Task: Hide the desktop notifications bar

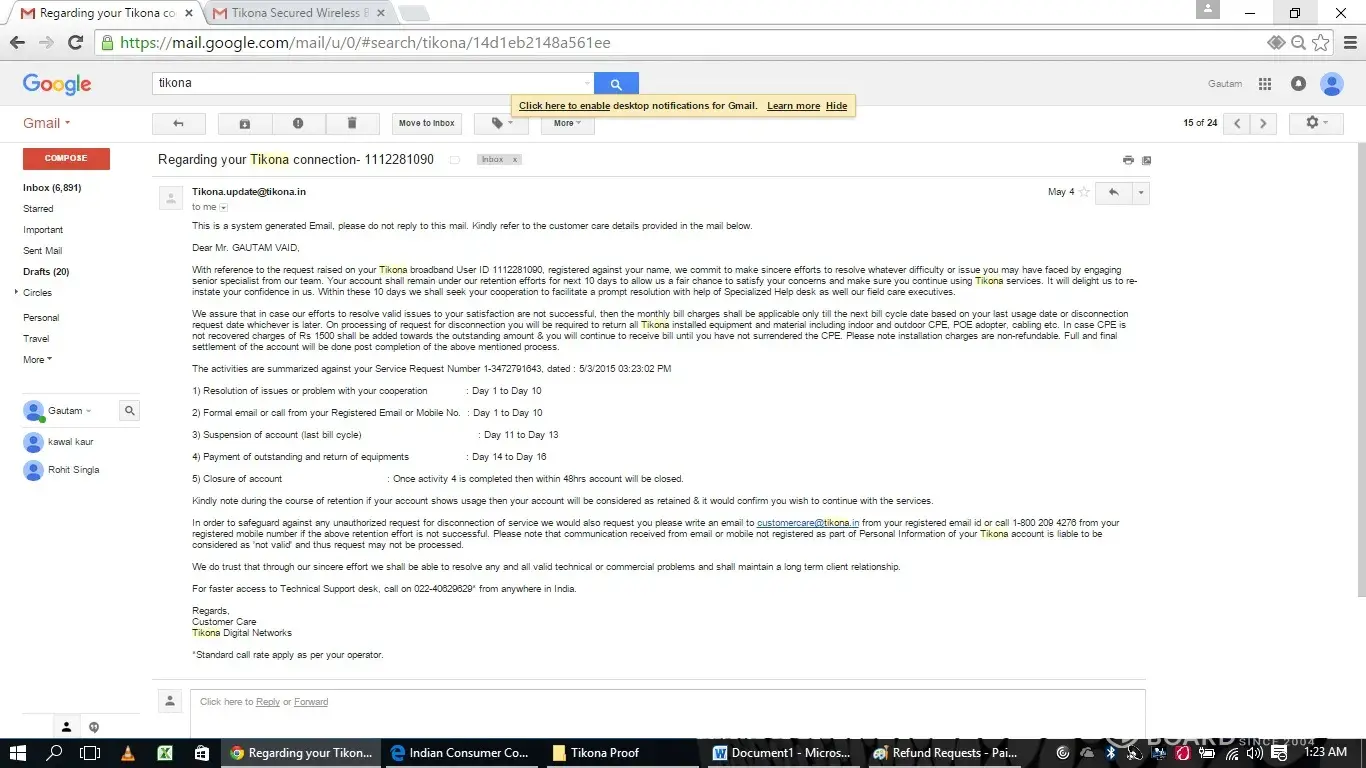Action: point(837,106)
